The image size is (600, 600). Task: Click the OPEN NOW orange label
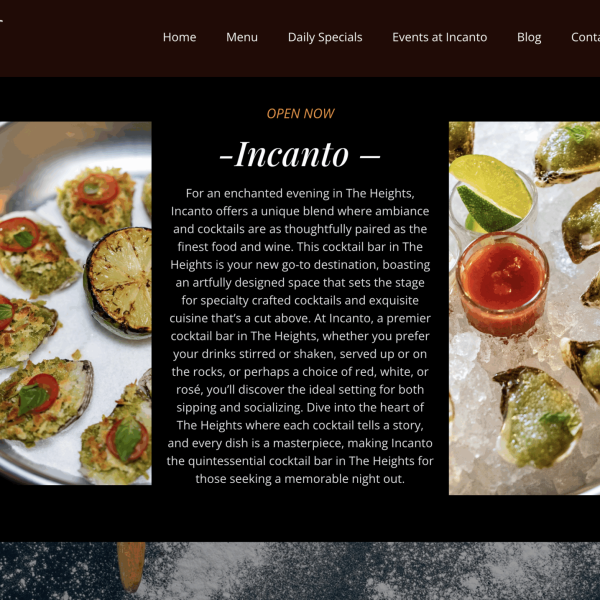coord(300,113)
